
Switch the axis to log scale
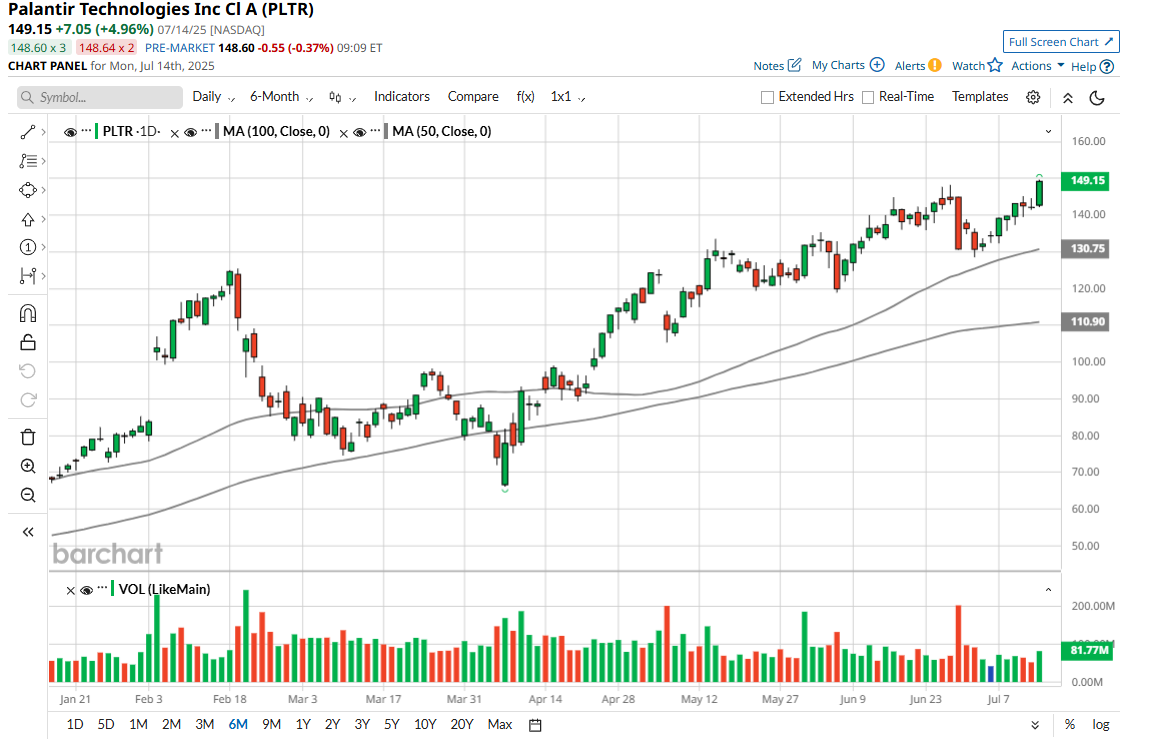point(1101,724)
